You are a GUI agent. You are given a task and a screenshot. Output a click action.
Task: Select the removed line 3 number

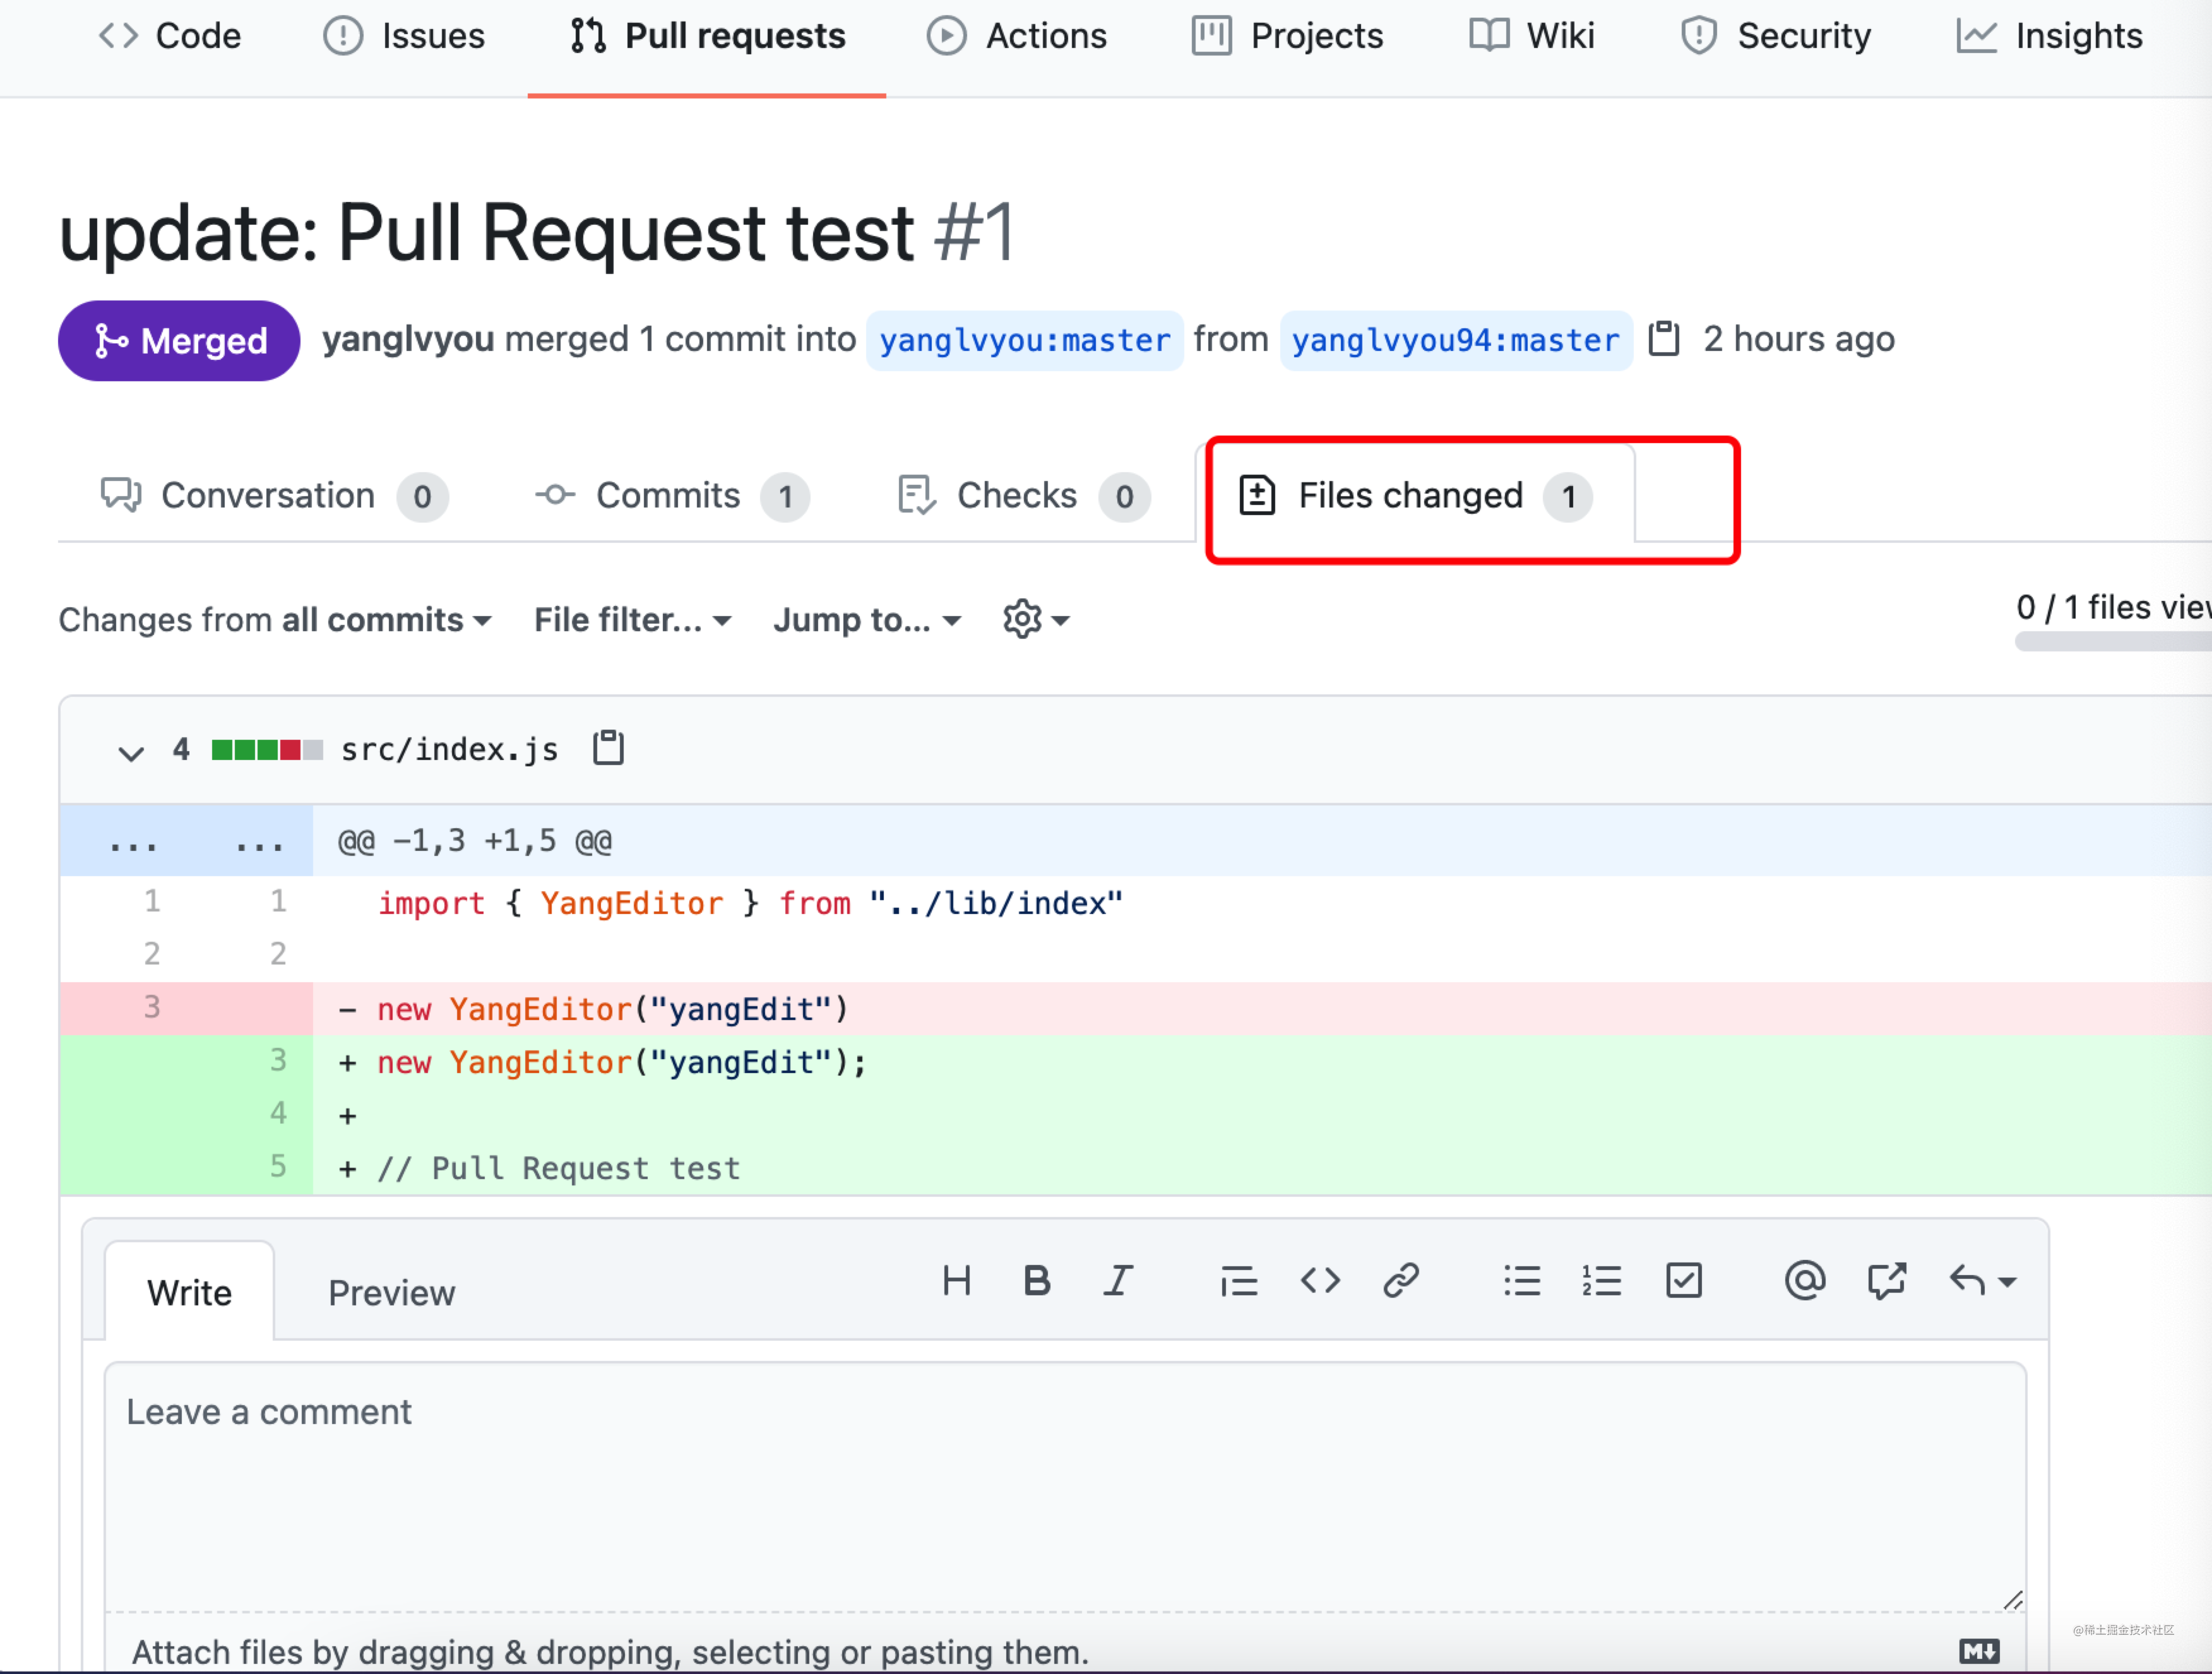(x=151, y=1008)
